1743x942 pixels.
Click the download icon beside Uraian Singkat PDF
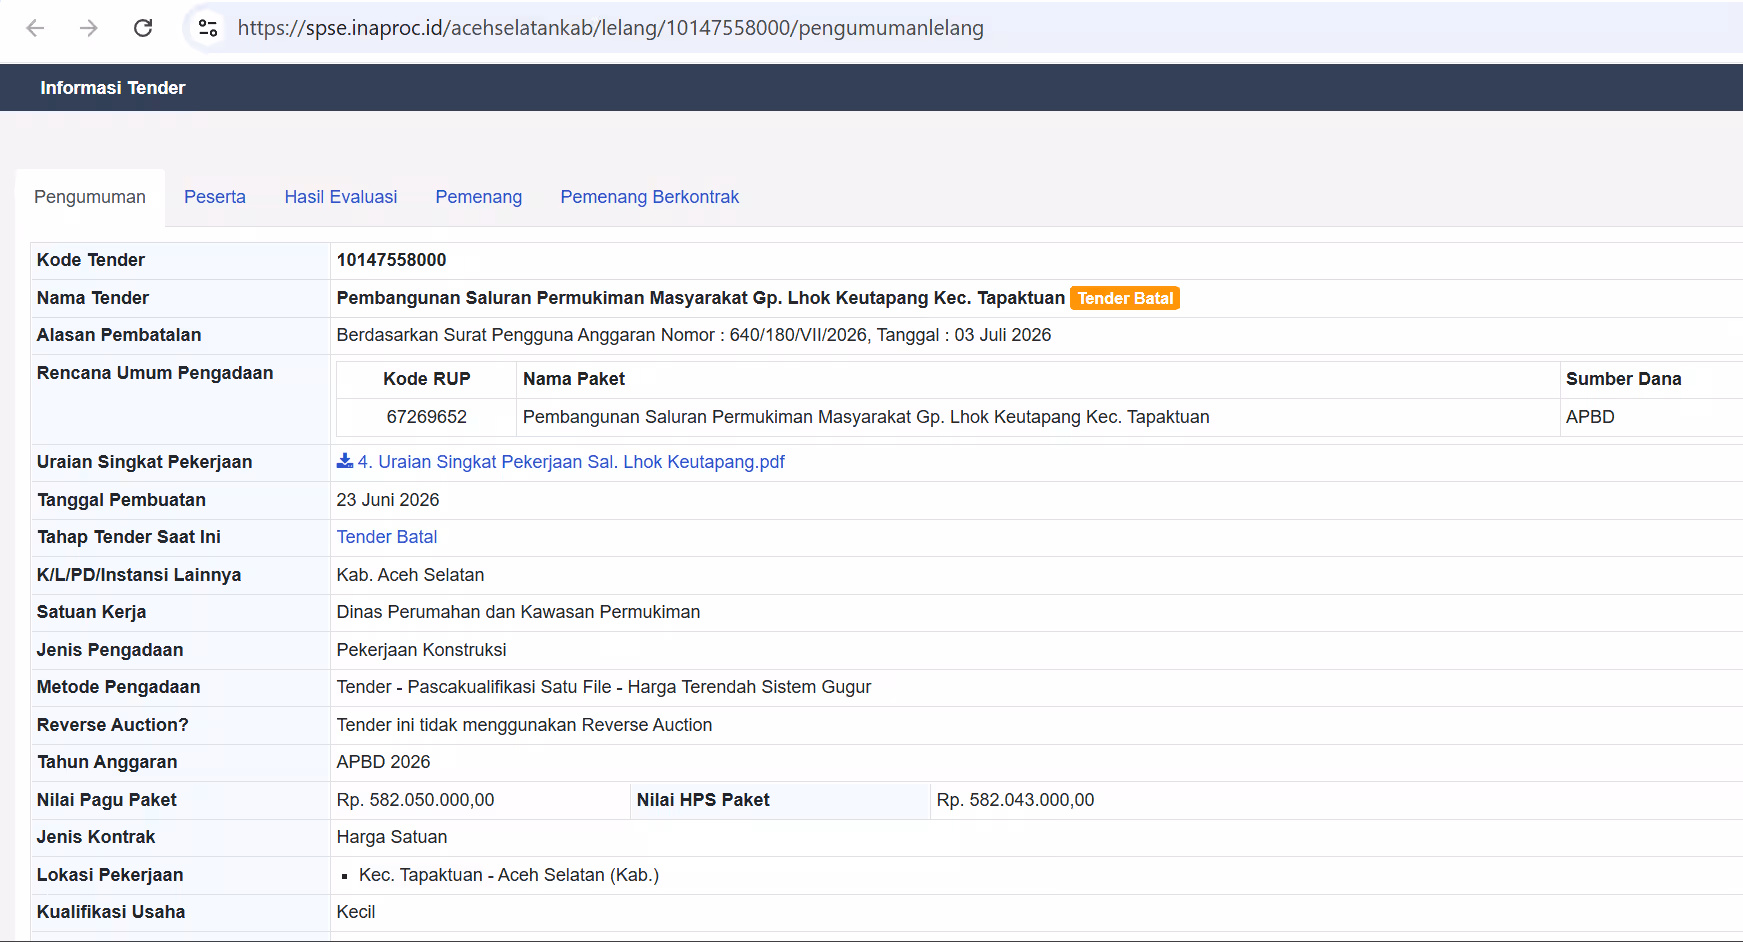point(345,461)
